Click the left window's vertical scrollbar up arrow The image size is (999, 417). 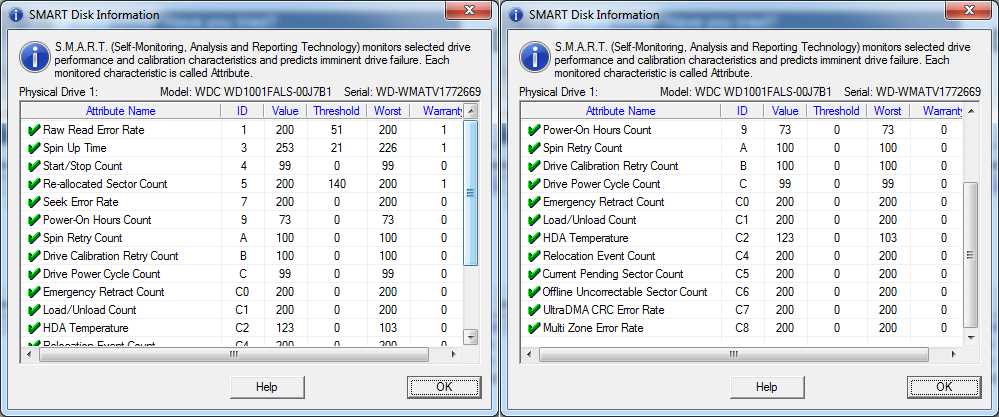tap(471, 111)
